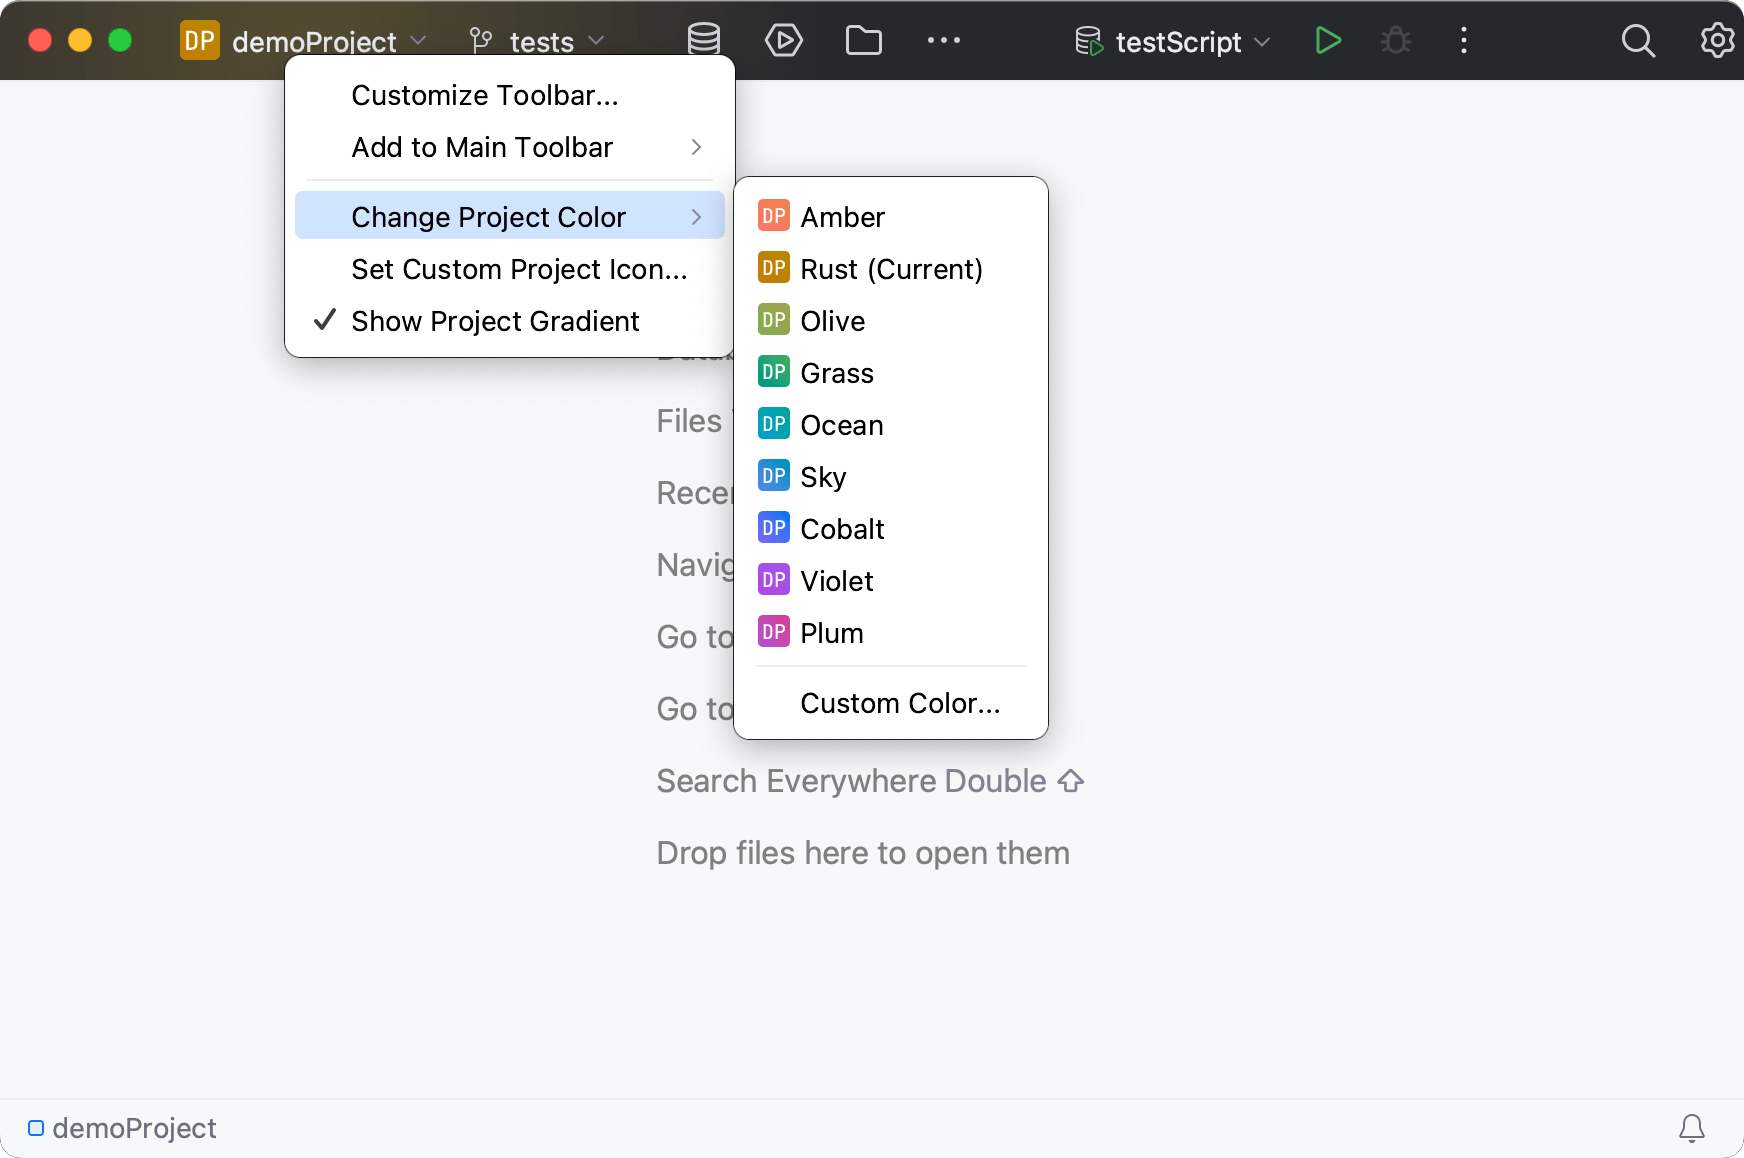Click the ellipsis more-toolbar-actions icon
The width and height of the screenshot is (1744, 1158).
[x=943, y=40]
